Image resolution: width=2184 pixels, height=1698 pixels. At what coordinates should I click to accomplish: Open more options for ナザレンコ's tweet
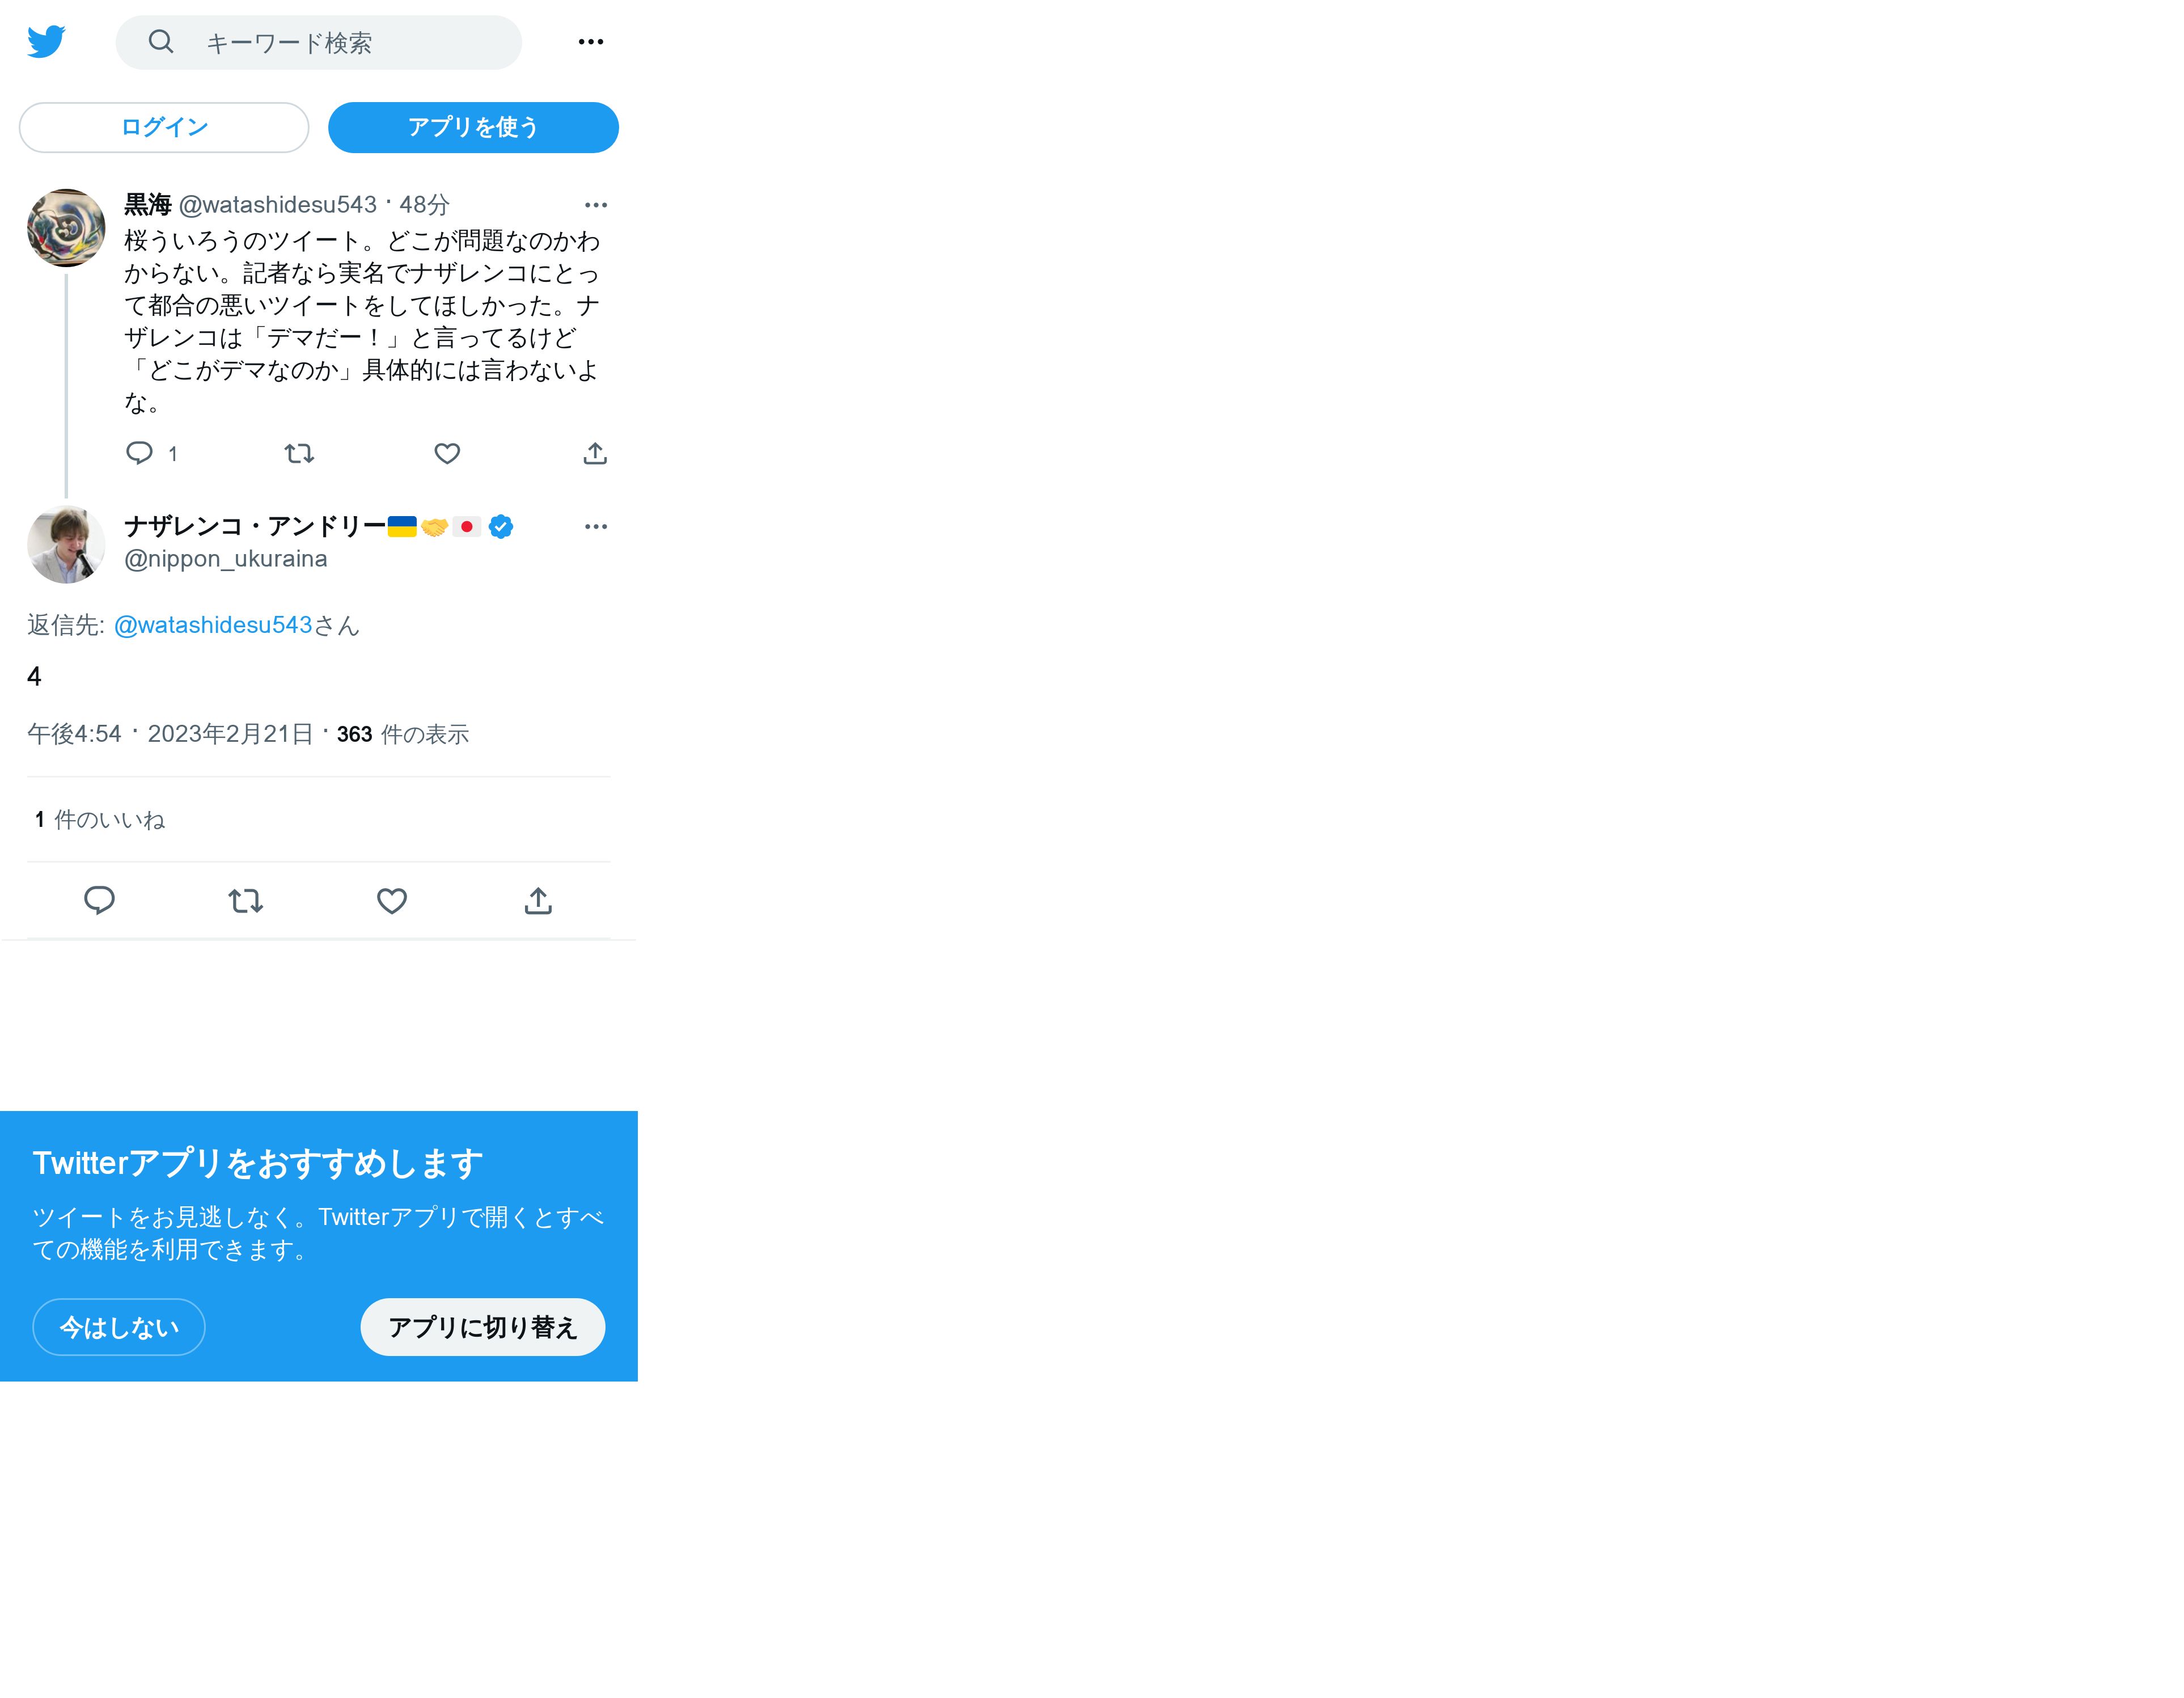596,527
